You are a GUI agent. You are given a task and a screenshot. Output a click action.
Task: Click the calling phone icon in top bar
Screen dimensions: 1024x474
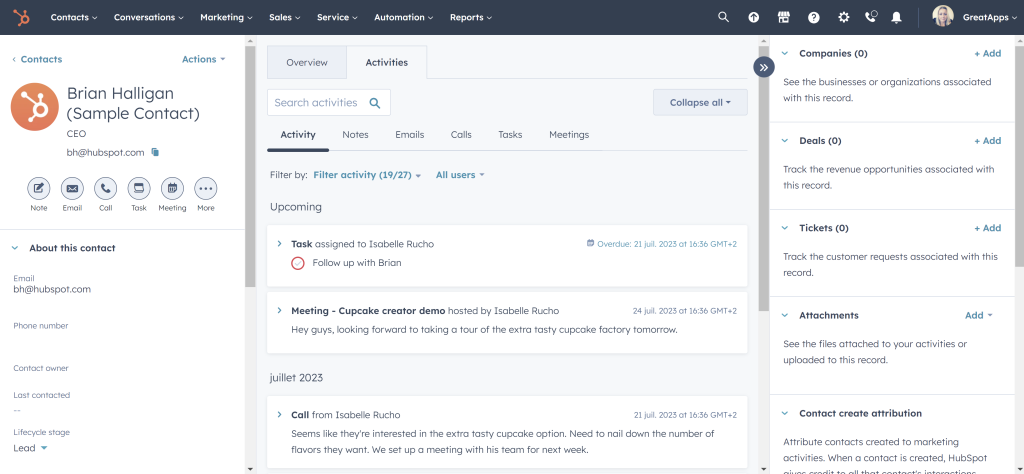[x=871, y=17]
